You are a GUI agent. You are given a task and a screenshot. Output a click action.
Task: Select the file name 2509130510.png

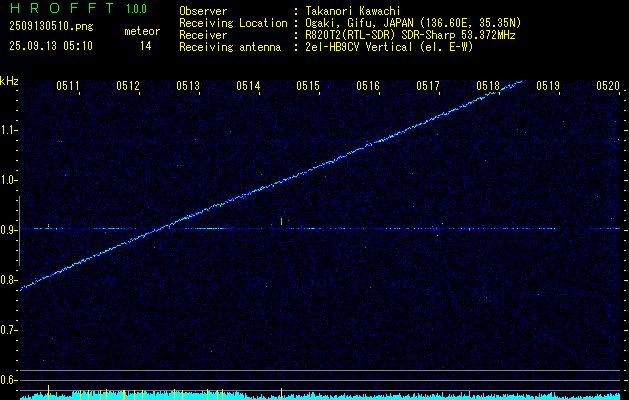[51, 26]
